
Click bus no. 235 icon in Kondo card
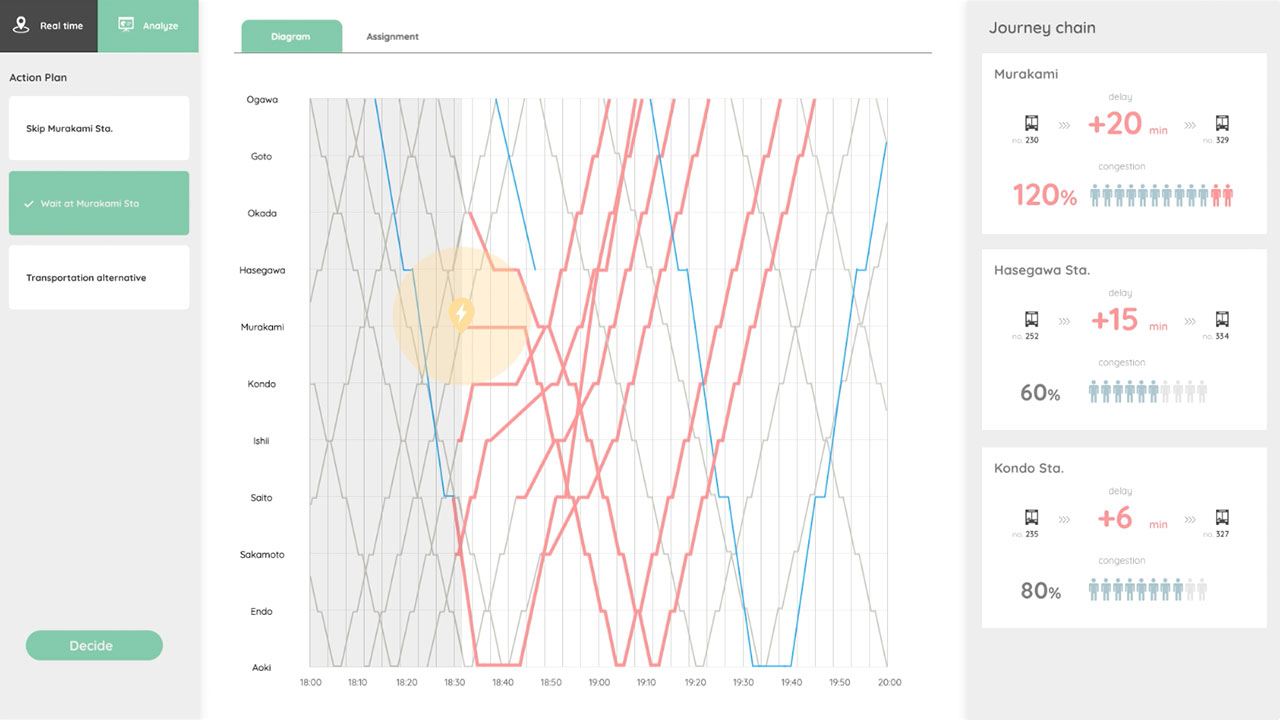1031,518
